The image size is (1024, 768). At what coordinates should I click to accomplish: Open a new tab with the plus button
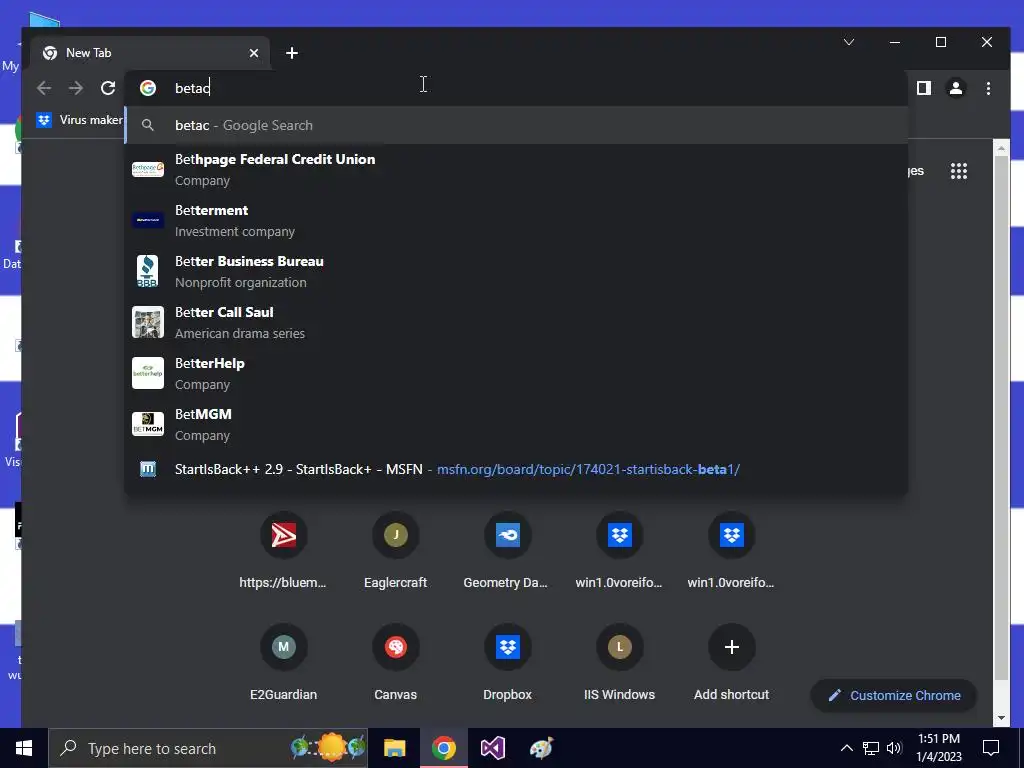(292, 53)
